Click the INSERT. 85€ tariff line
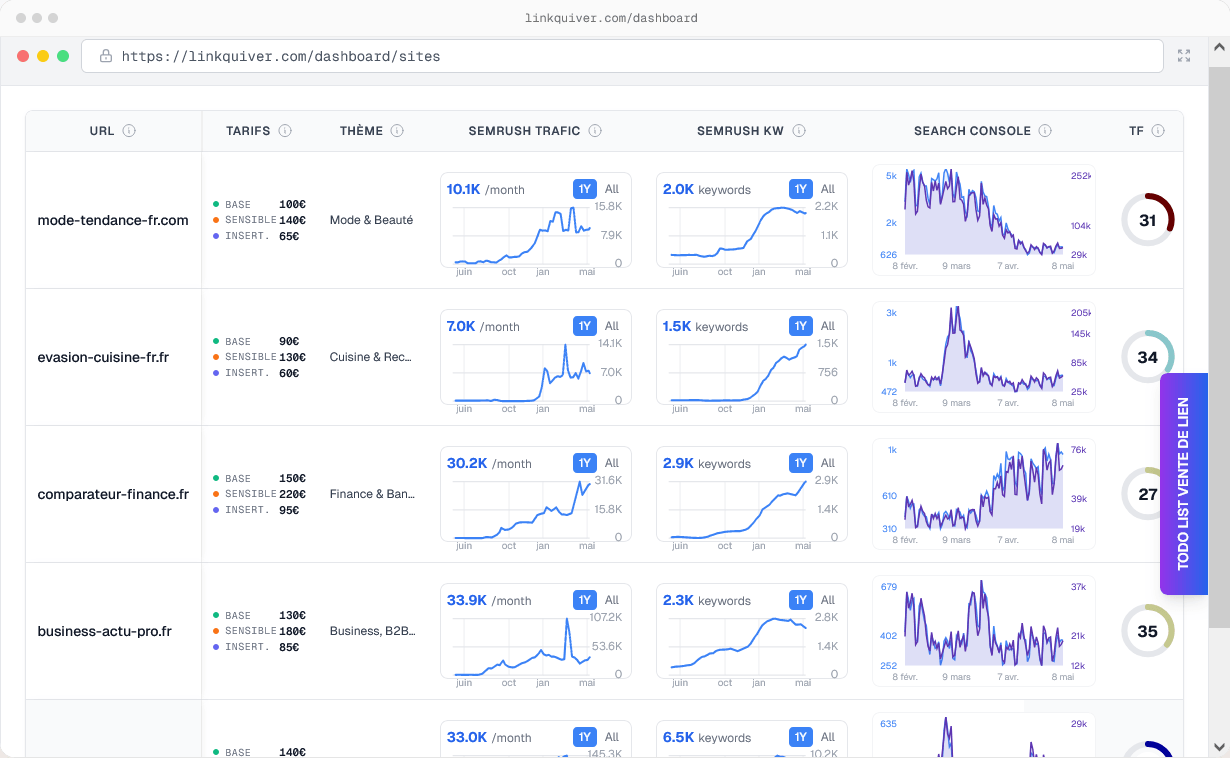 click(256, 647)
